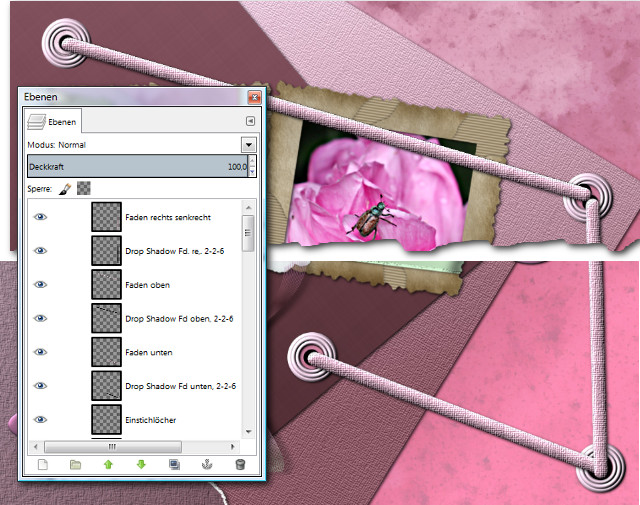Toggle the lock alpha channel checkerboard icon
Image resolution: width=640 pixels, height=505 pixels.
tap(84, 188)
